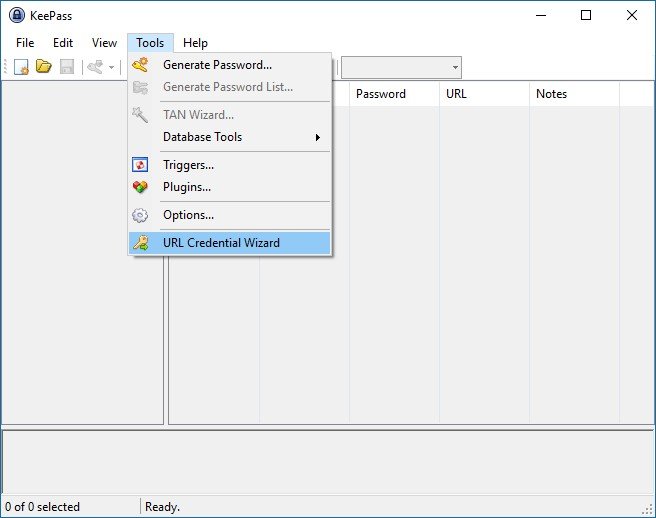
Task: Click the Plugins colored blocks icon
Action: coord(140,187)
